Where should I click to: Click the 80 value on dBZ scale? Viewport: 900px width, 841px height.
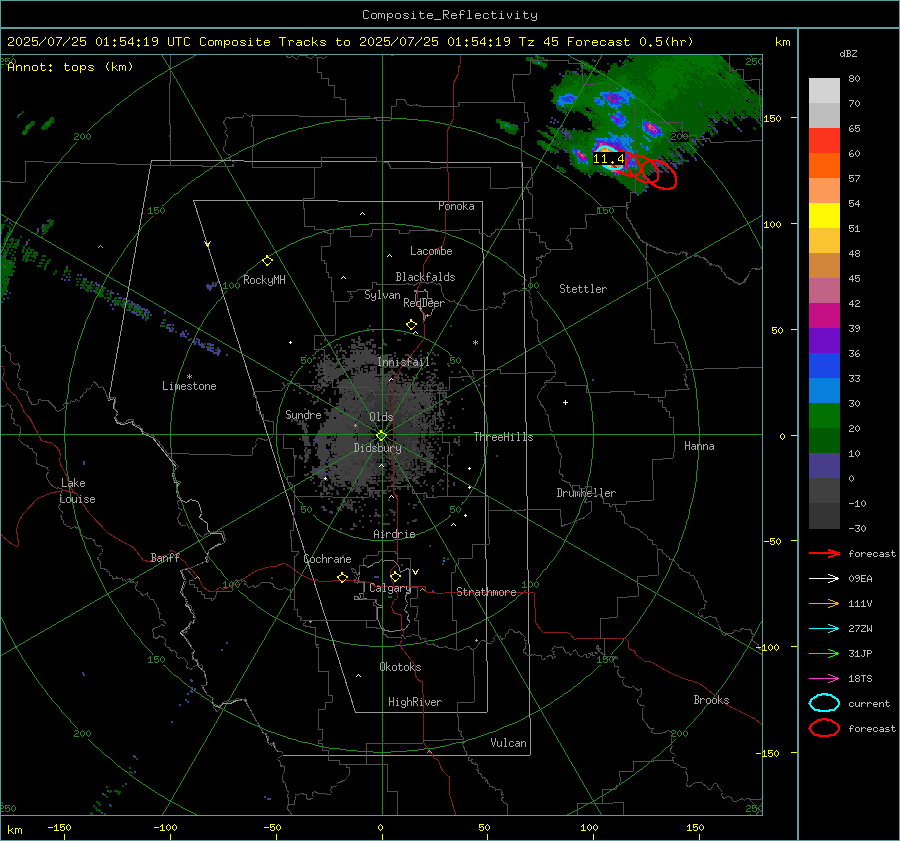[854, 79]
